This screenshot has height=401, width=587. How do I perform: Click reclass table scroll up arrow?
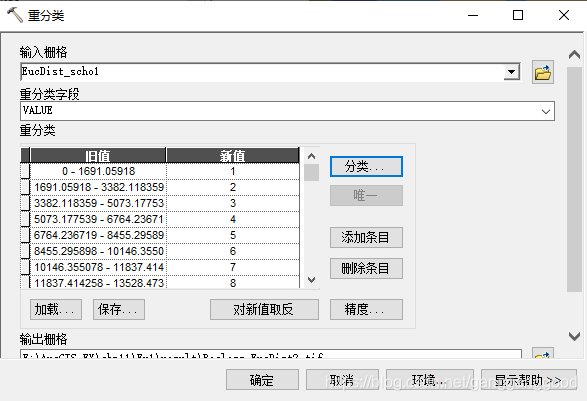click(311, 156)
